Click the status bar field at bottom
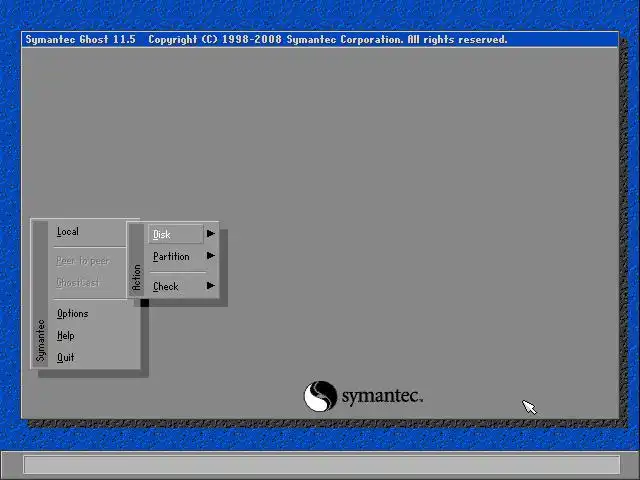Image resolution: width=640 pixels, height=480 pixels. (x=322, y=464)
